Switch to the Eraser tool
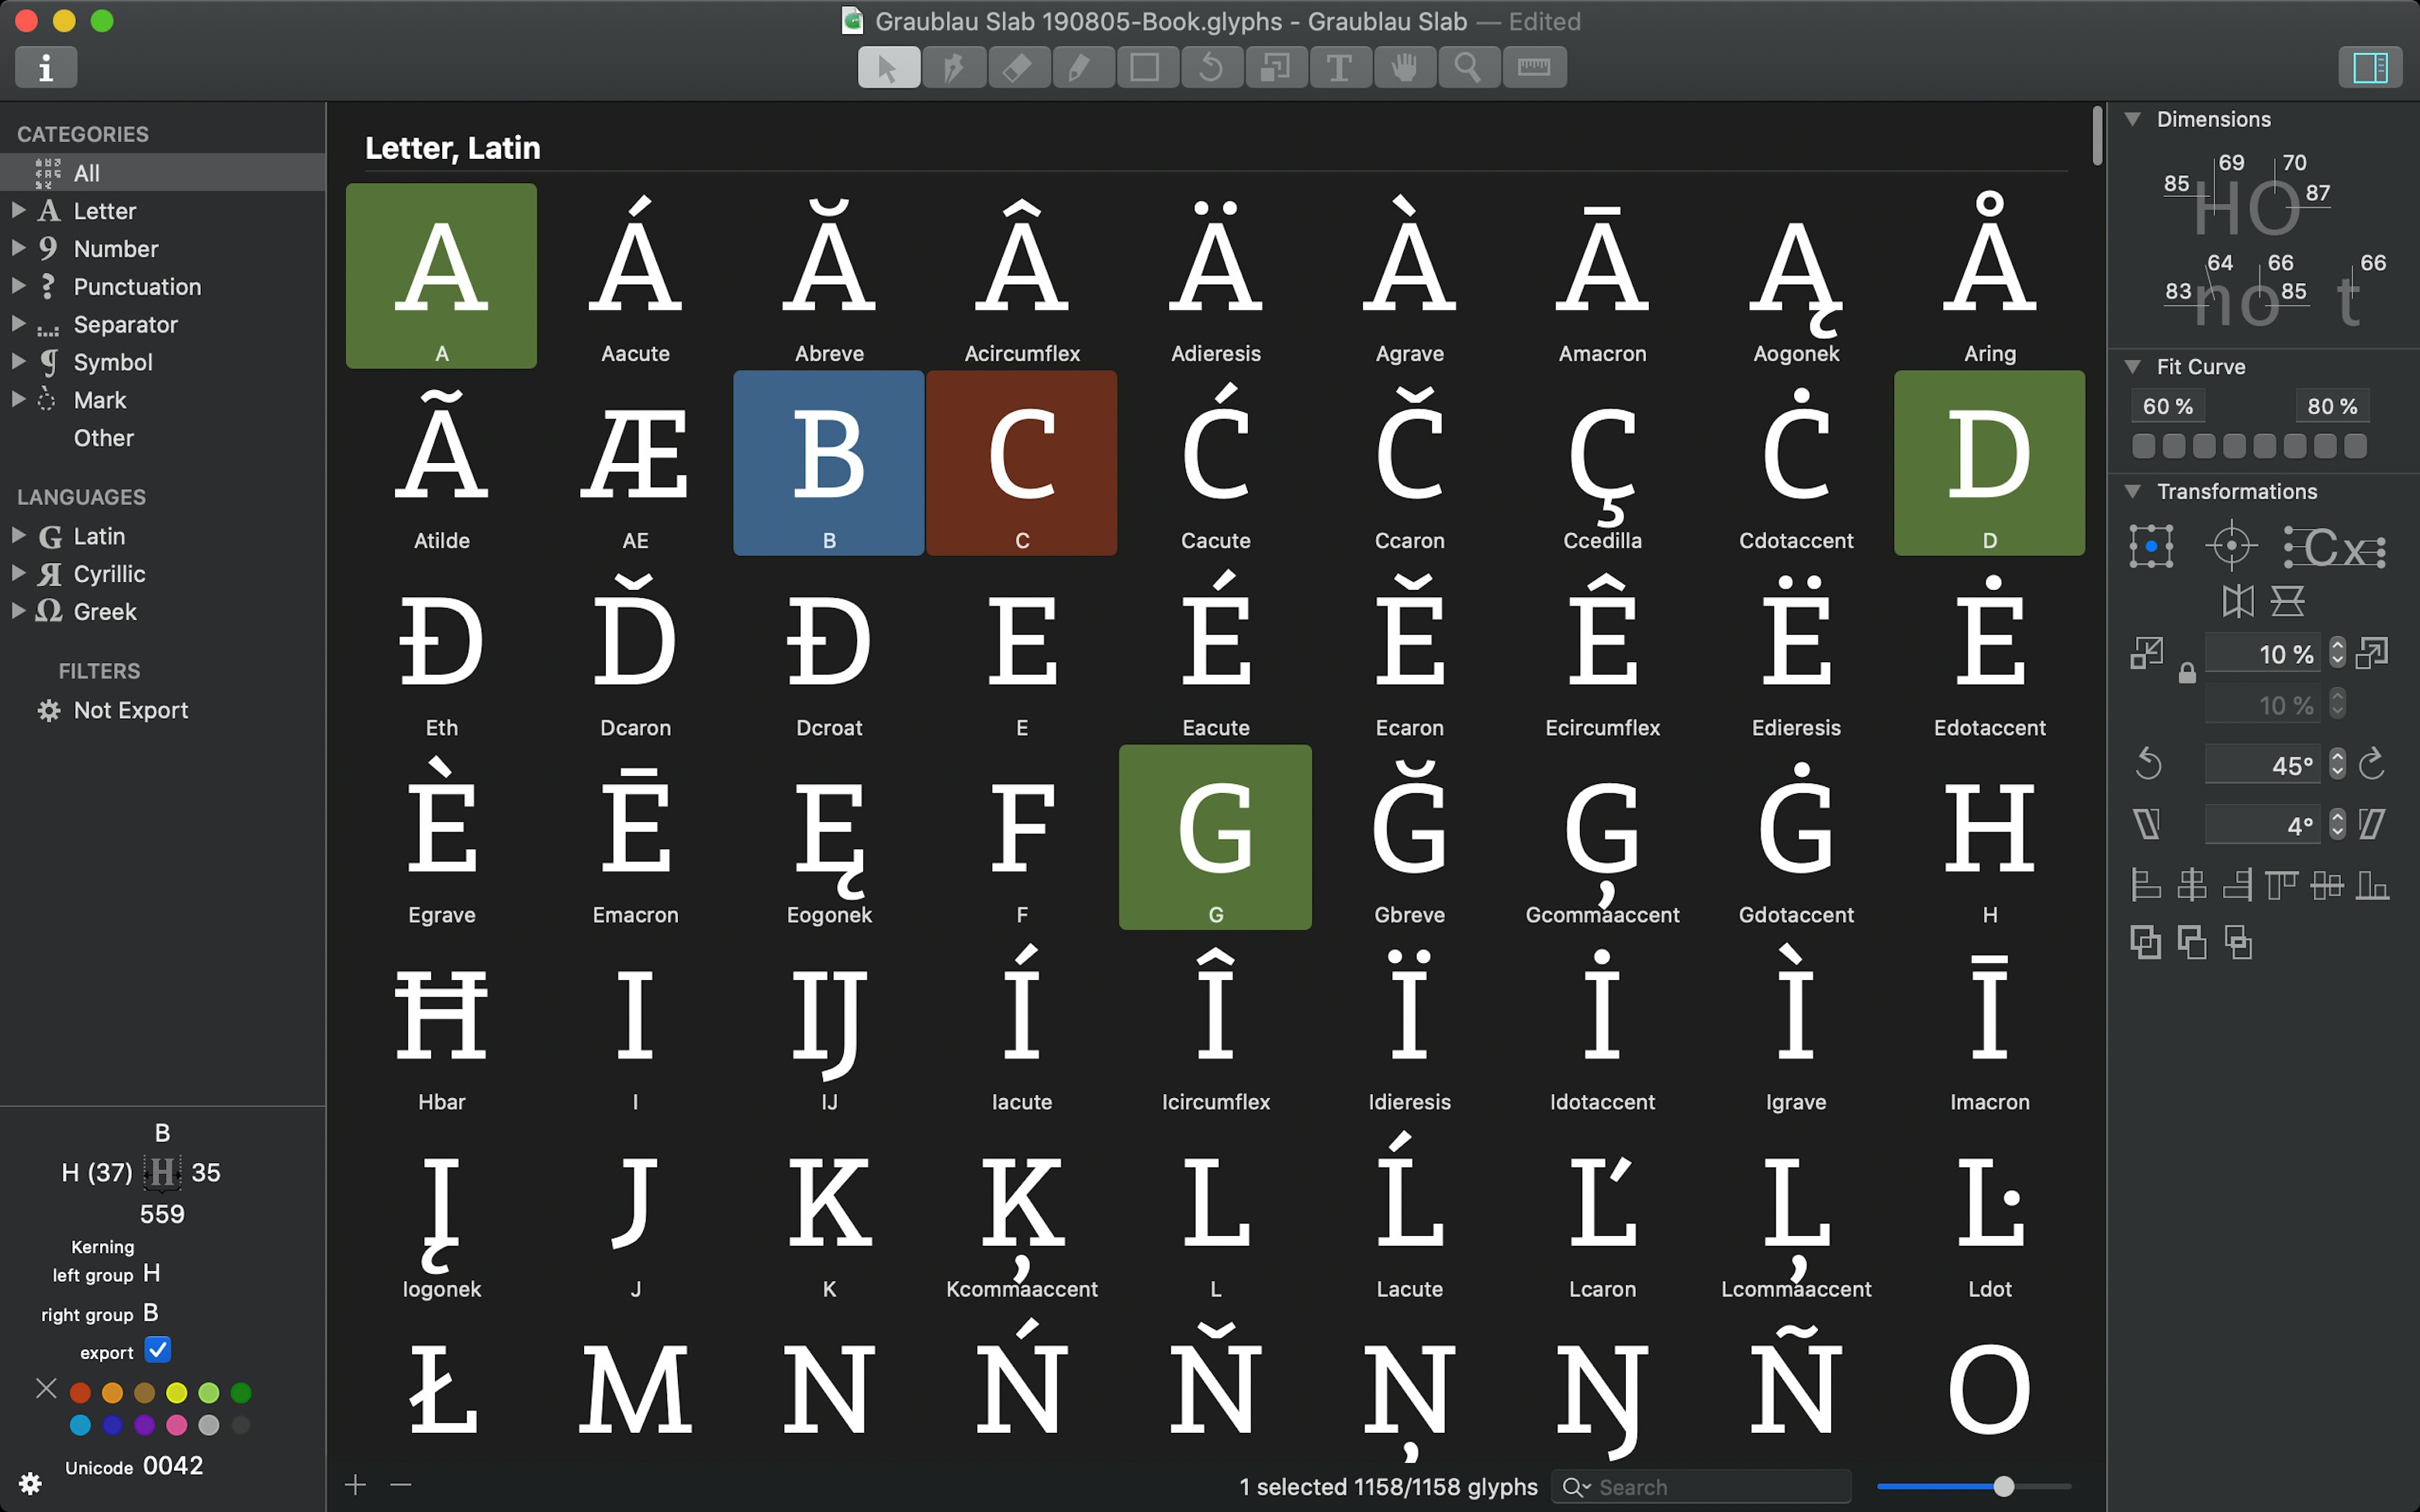 1018,67
